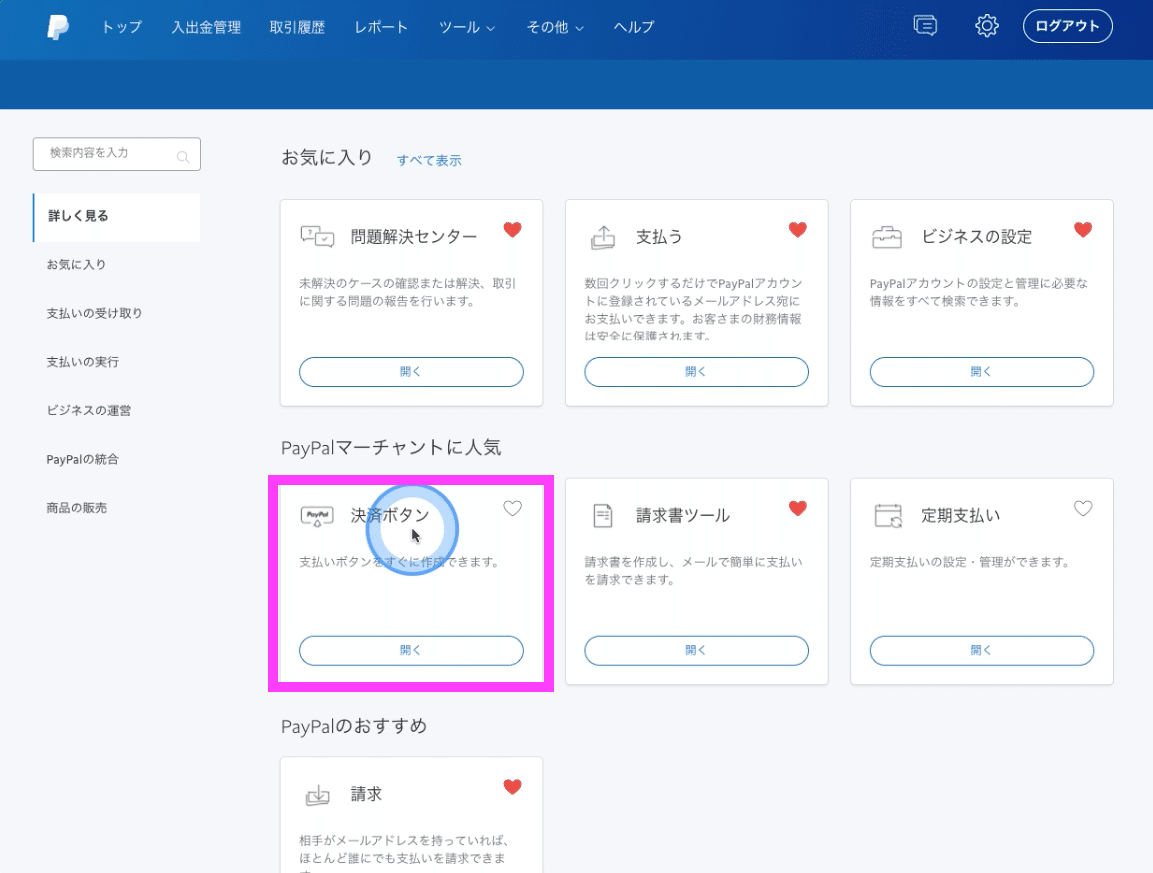This screenshot has width=1153, height=873.
Task: Favorite 定期支払い with its empty heart
Action: pos(1083,508)
